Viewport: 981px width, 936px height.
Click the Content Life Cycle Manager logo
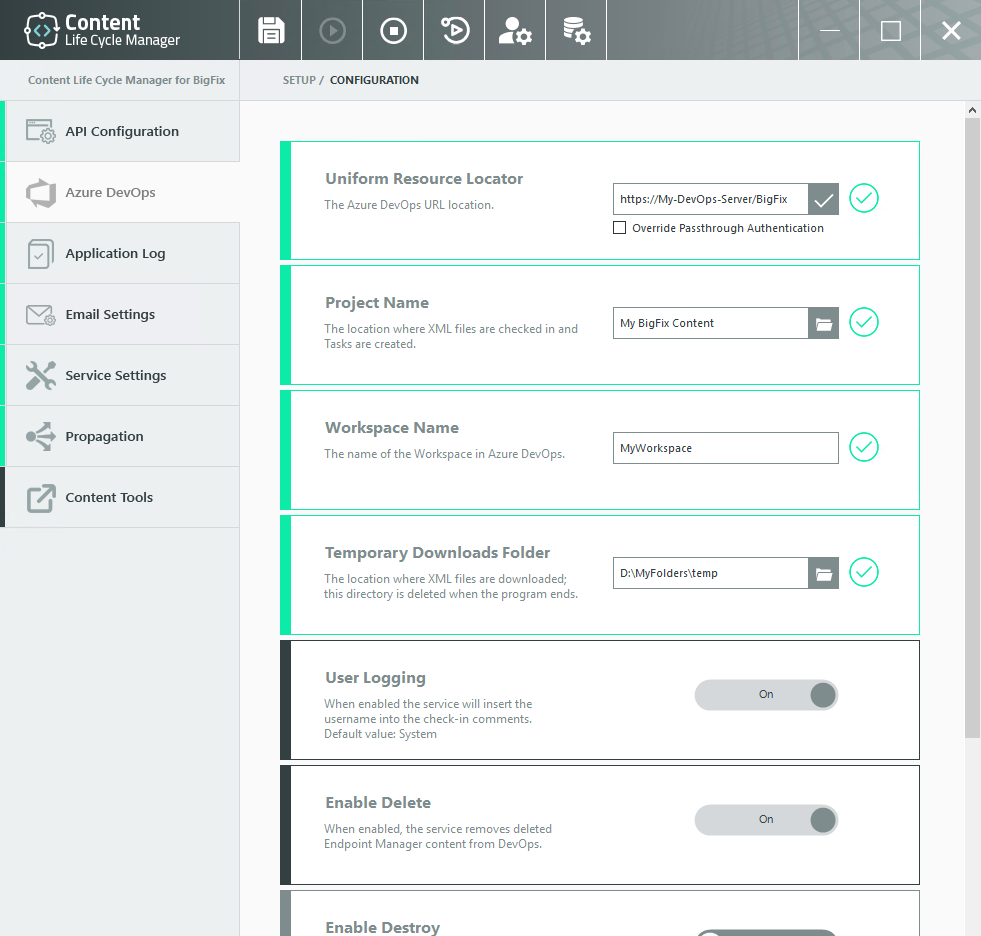[102, 30]
